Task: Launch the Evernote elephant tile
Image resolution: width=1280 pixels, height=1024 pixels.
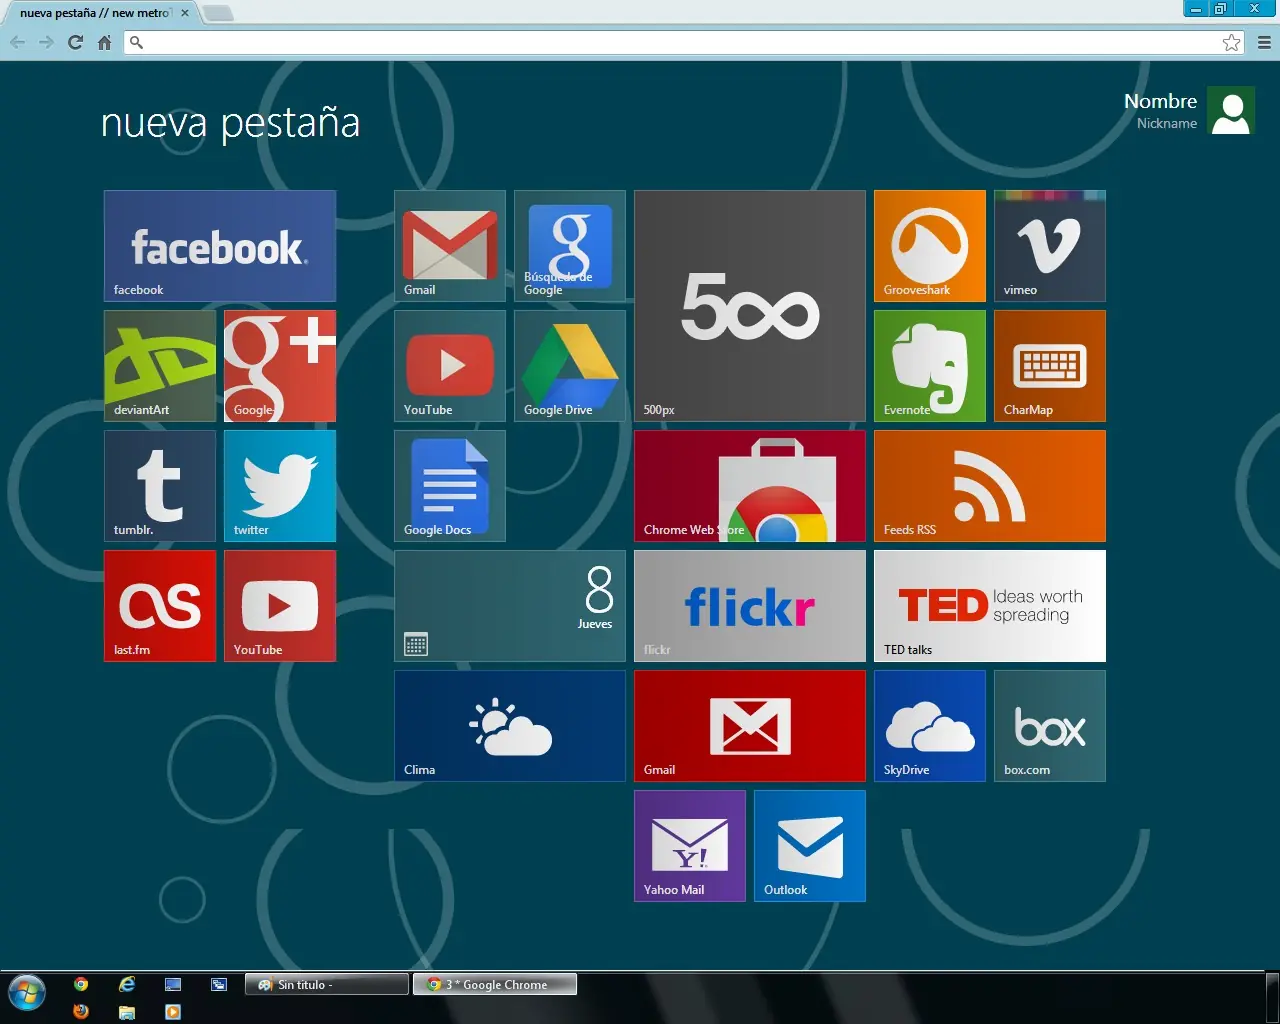Action: 930,366
